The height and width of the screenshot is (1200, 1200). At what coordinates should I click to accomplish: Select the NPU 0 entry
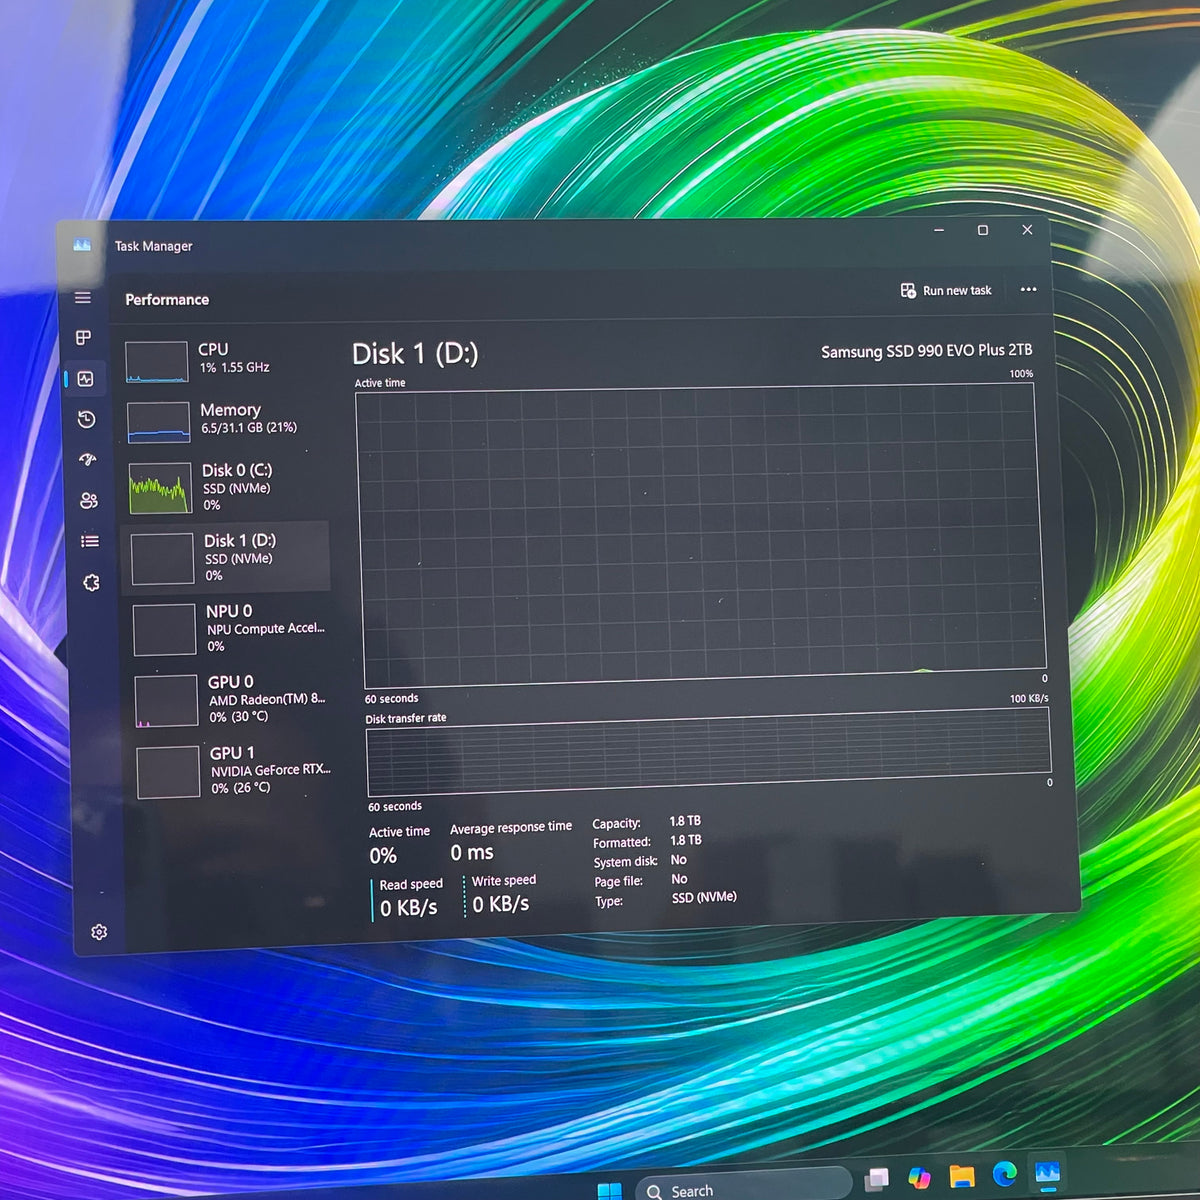230,628
